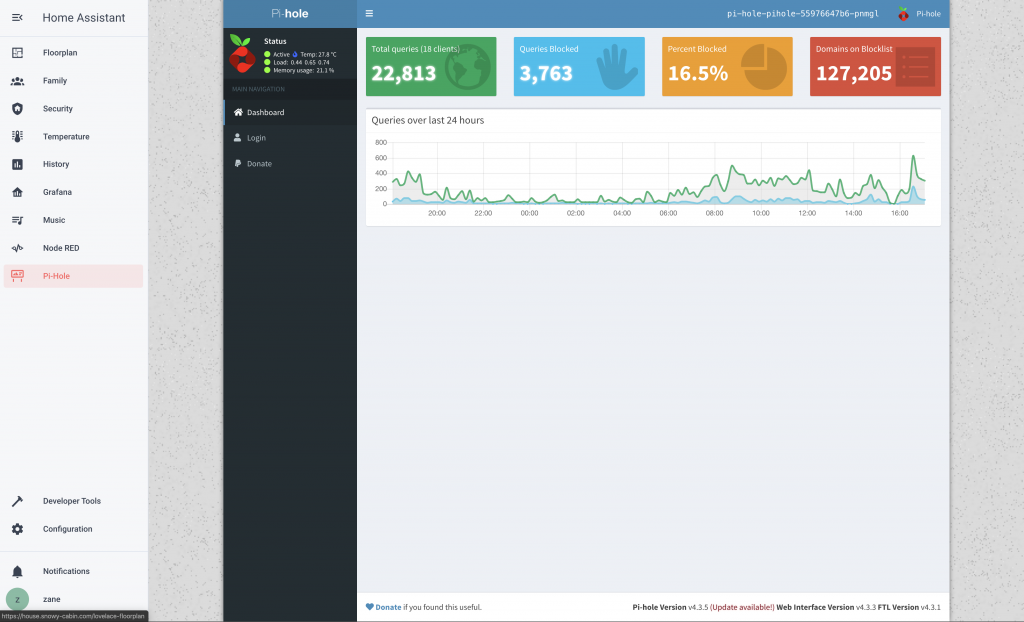The image size is (1024, 622).
Task: Click the "Pi-hole Version" footer text
Action: click(660, 608)
